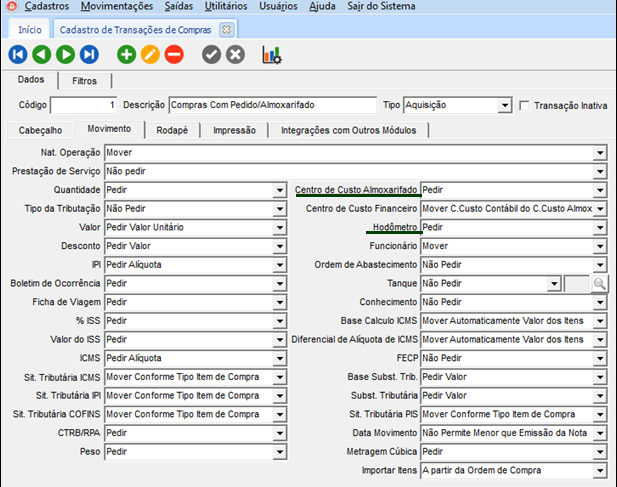
Task: Edit record with the orange pencil icon
Action: click(x=150, y=55)
